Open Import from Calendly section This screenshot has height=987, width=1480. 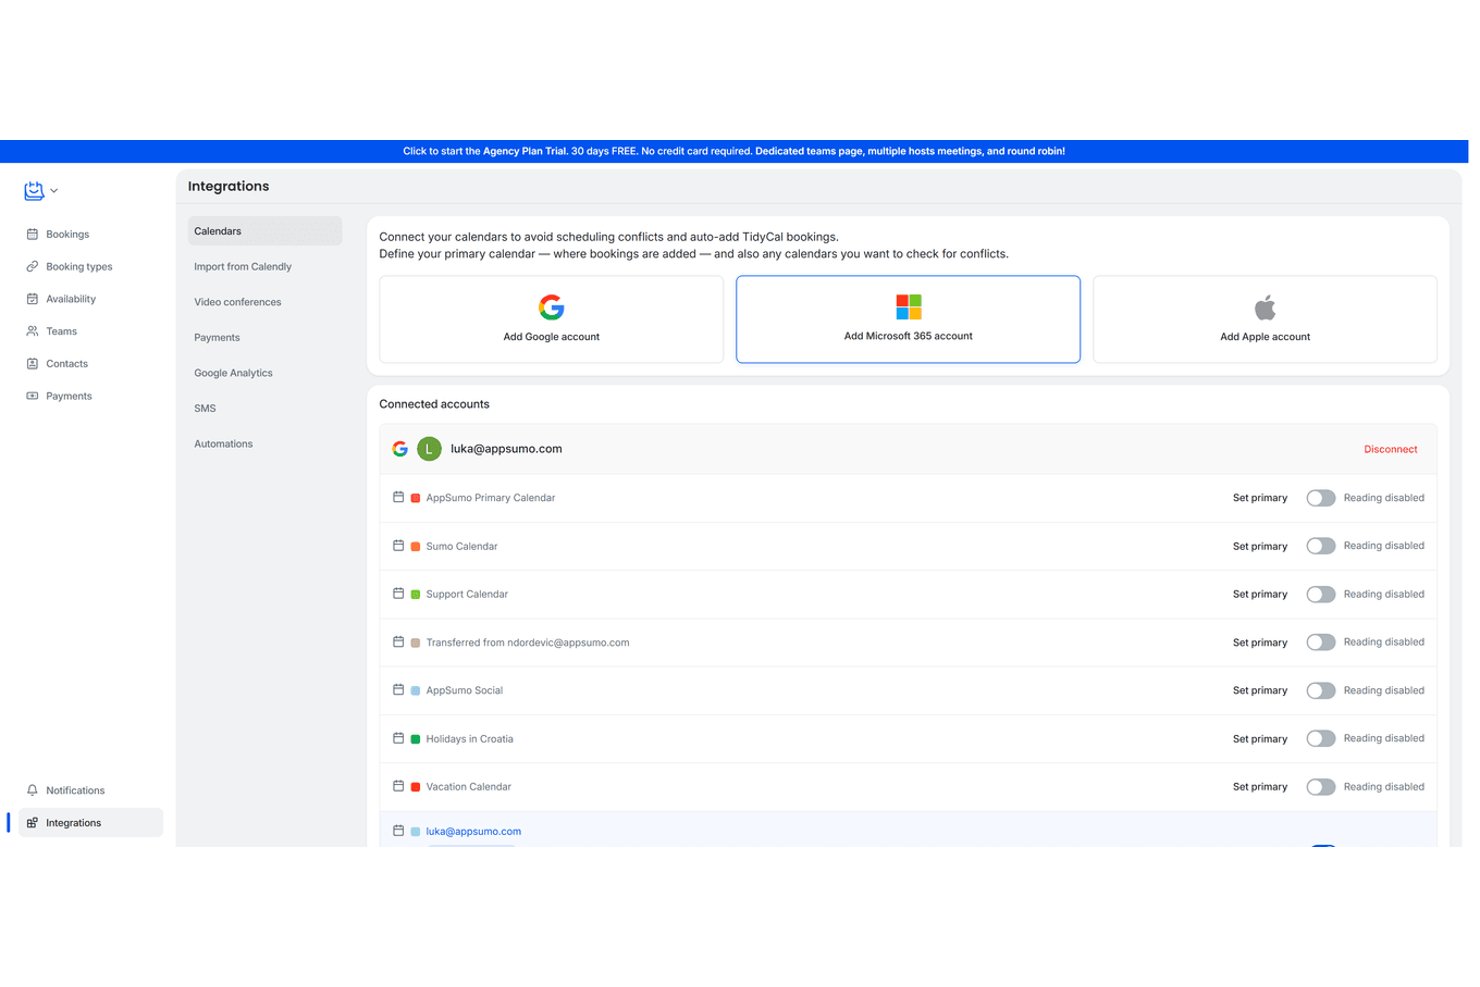click(243, 267)
